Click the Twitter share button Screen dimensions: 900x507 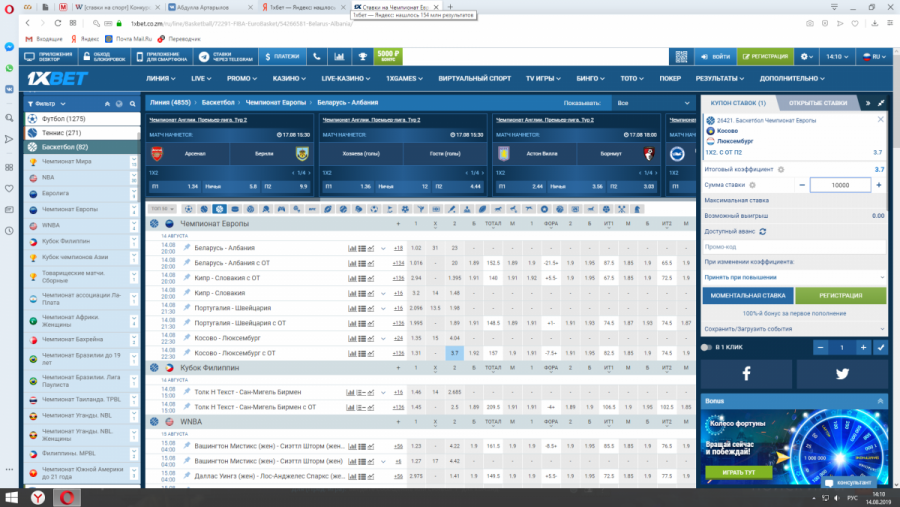click(x=840, y=373)
